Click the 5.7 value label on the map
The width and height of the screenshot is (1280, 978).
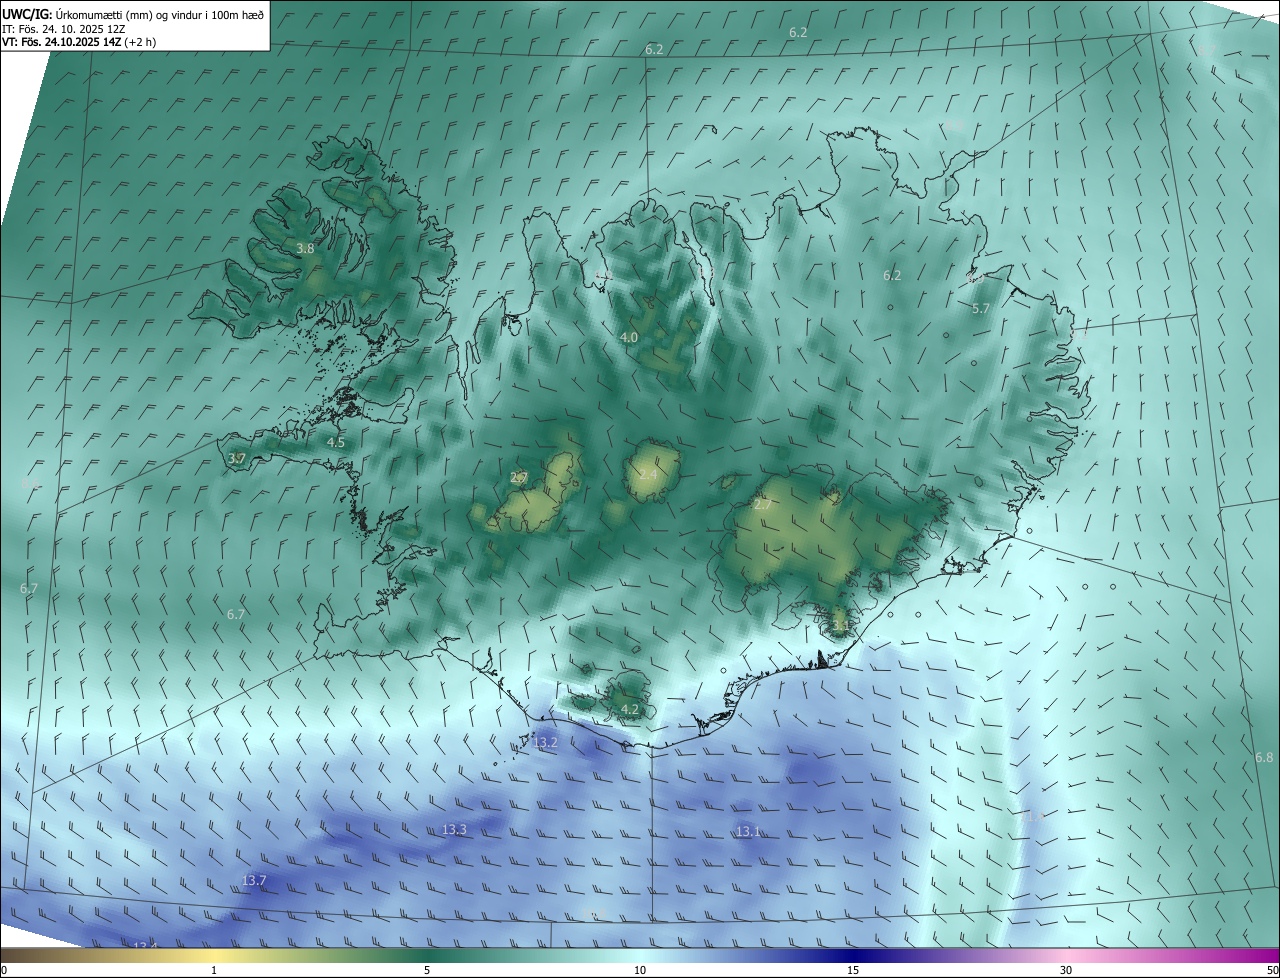980,309
